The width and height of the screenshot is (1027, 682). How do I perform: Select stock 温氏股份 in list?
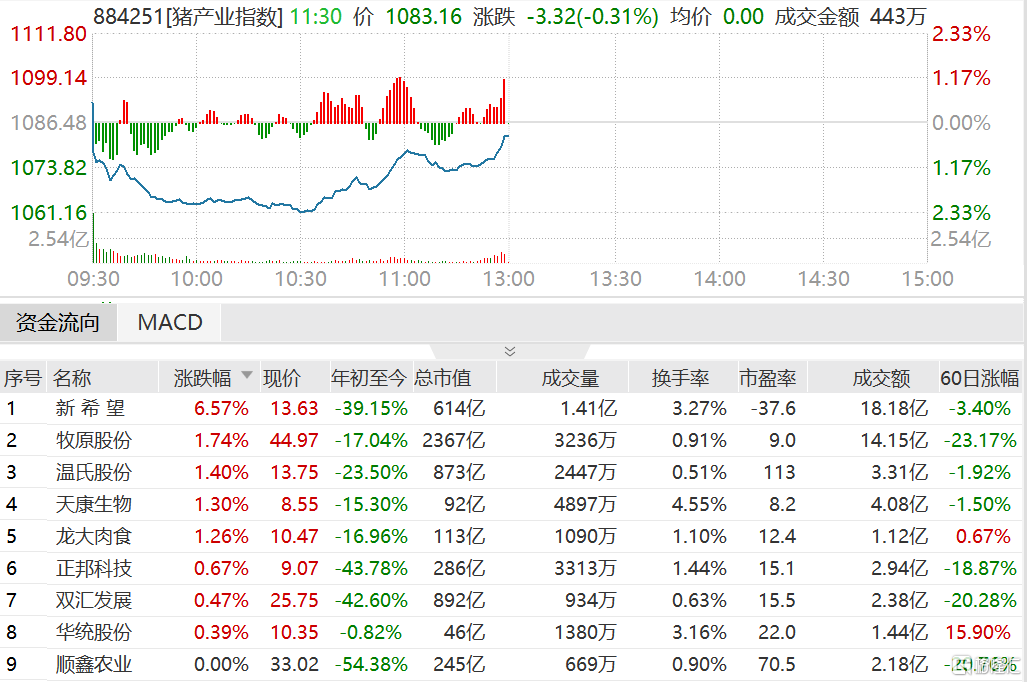(94, 472)
